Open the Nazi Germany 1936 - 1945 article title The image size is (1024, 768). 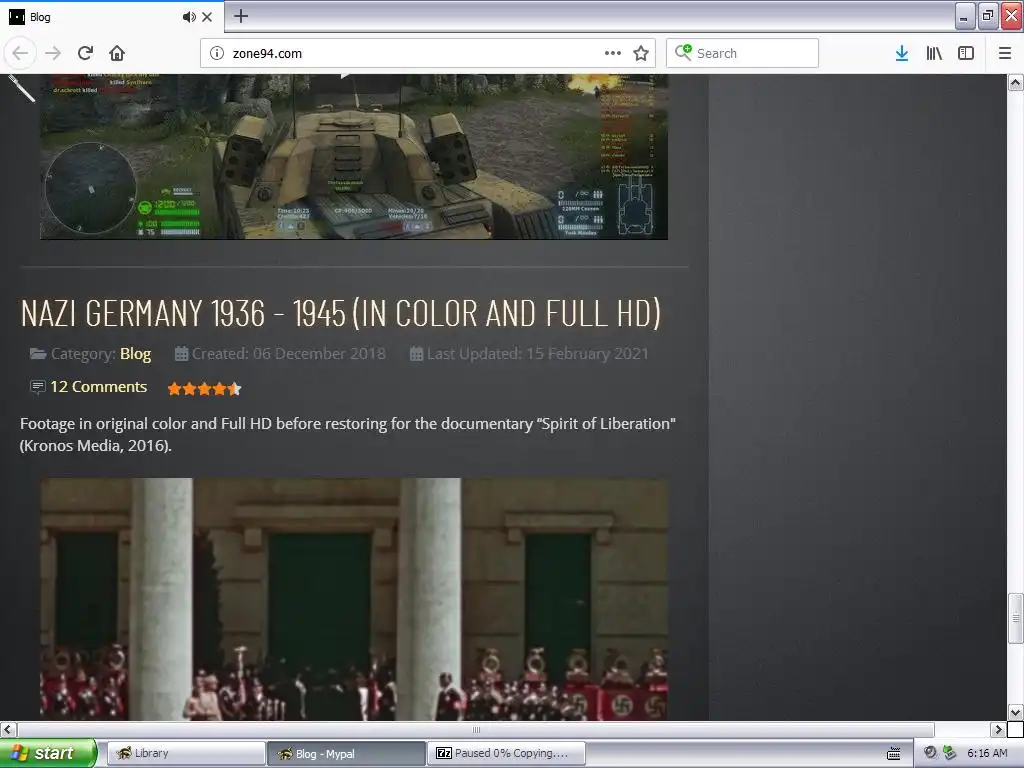(x=340, y=313)
